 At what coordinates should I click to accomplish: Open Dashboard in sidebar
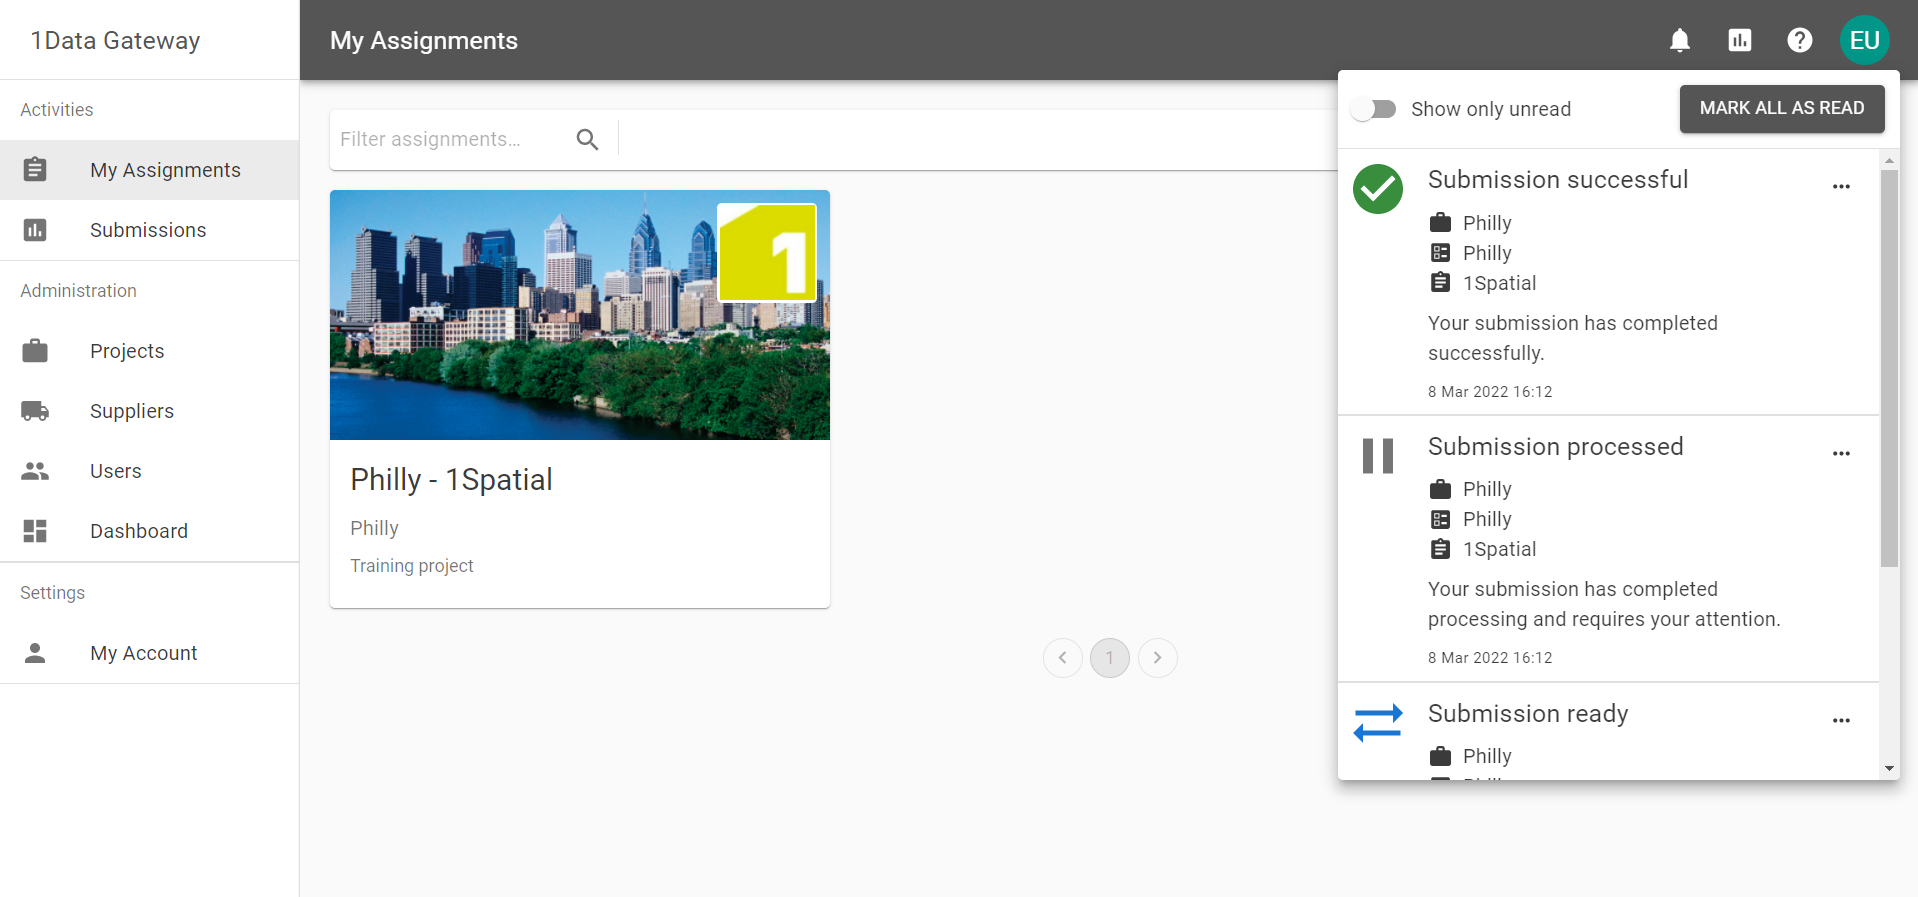pos(150,531)
